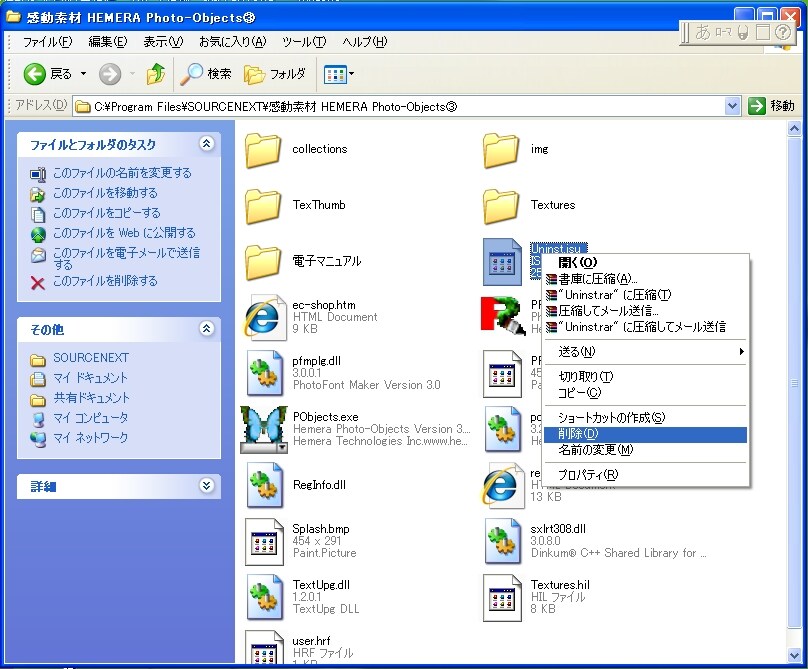Click the green Back arrow button
This screenshot has width=808, height=669.
[x=35, y=74]
